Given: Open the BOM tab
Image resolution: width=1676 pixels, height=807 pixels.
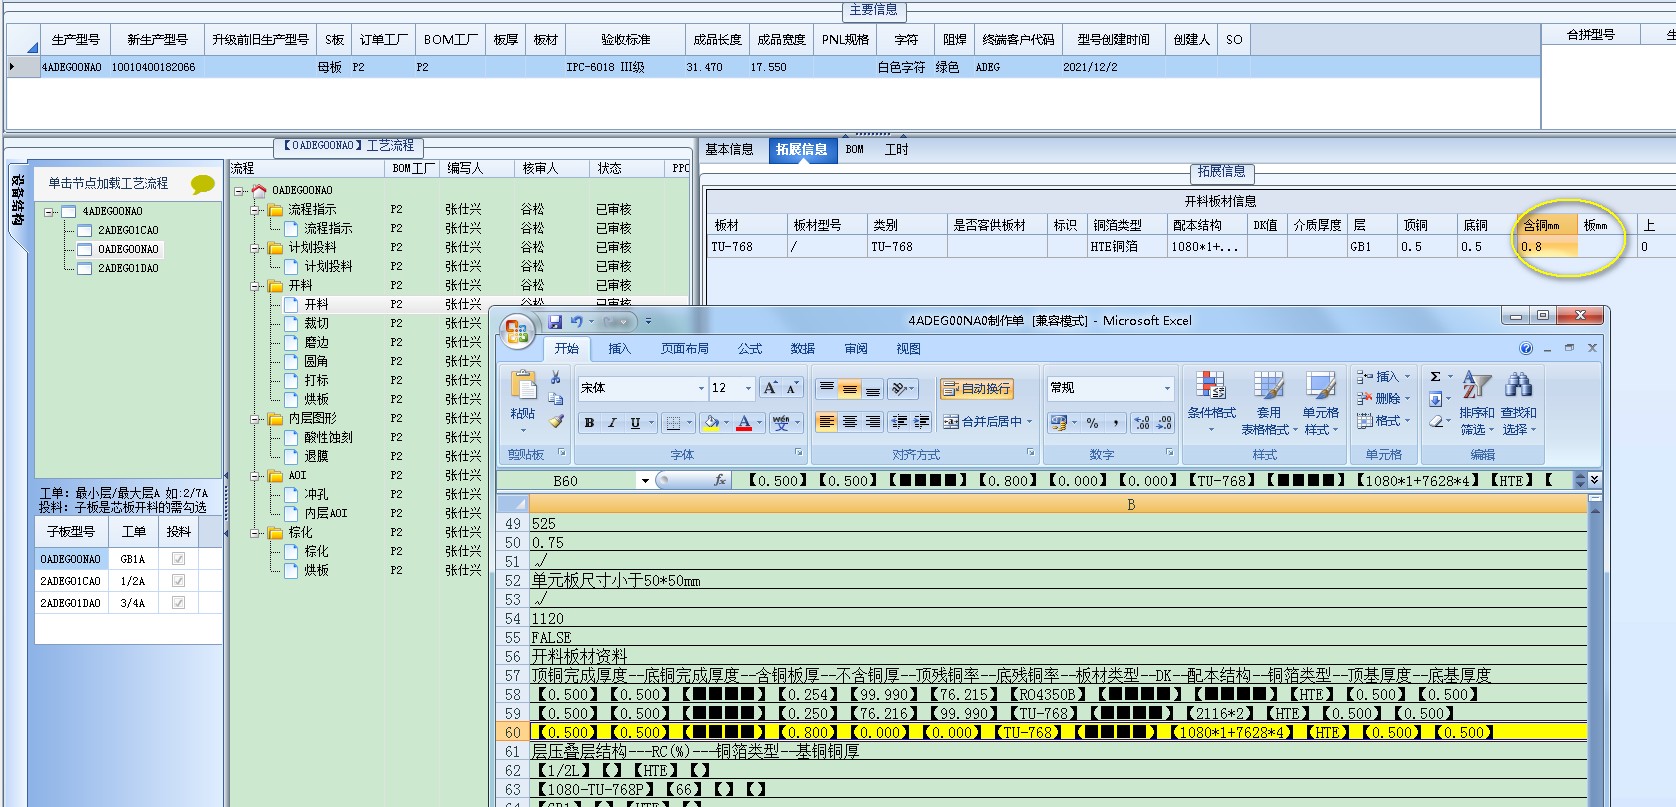Looking at the screenshot, I should [855, 150].
